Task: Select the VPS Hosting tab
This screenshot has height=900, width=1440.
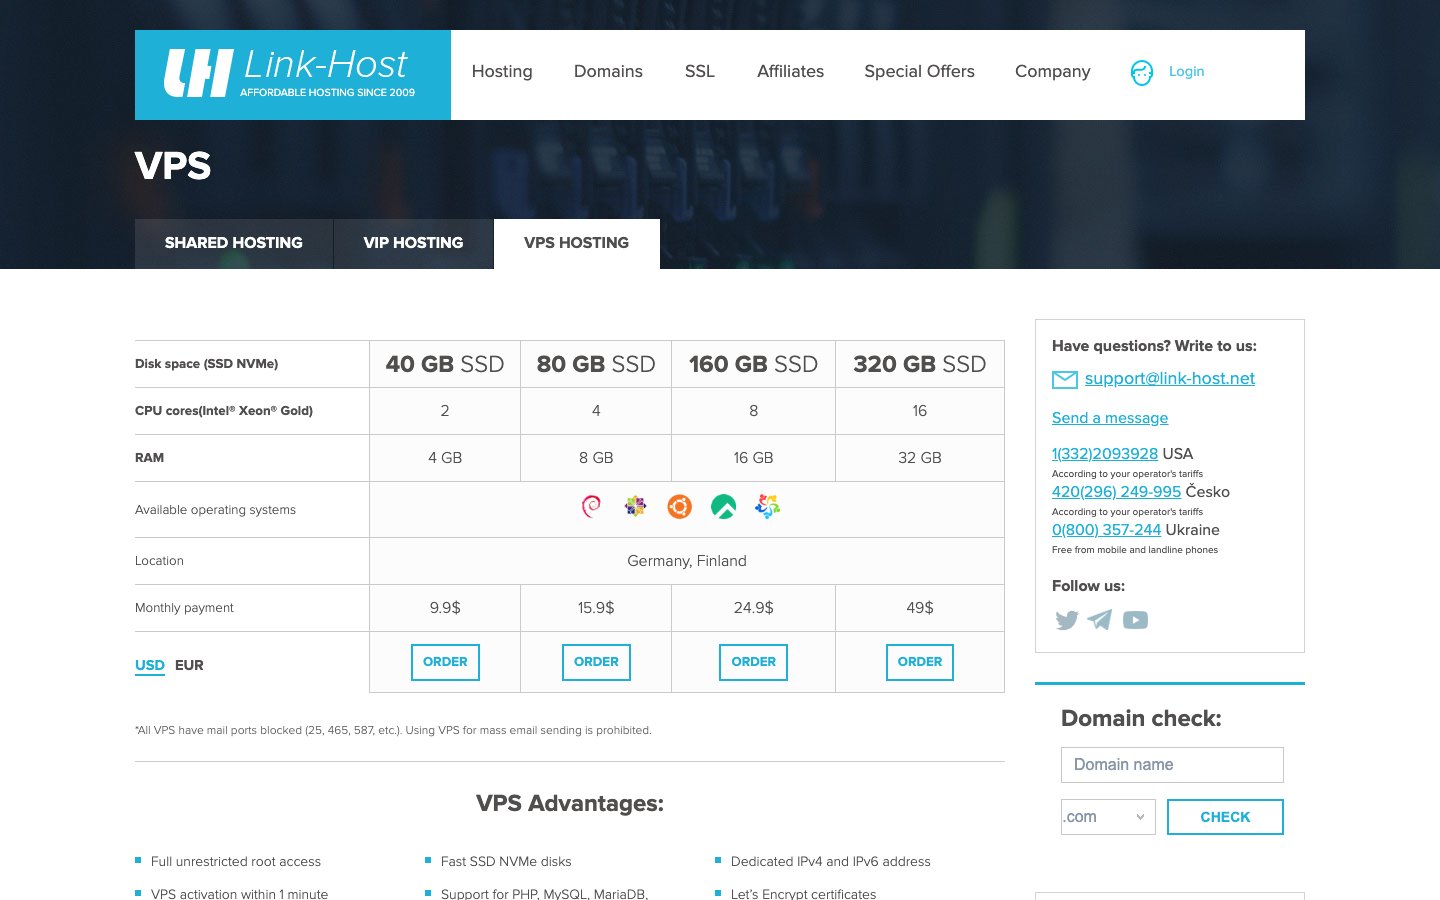Action: click(577, 243)
